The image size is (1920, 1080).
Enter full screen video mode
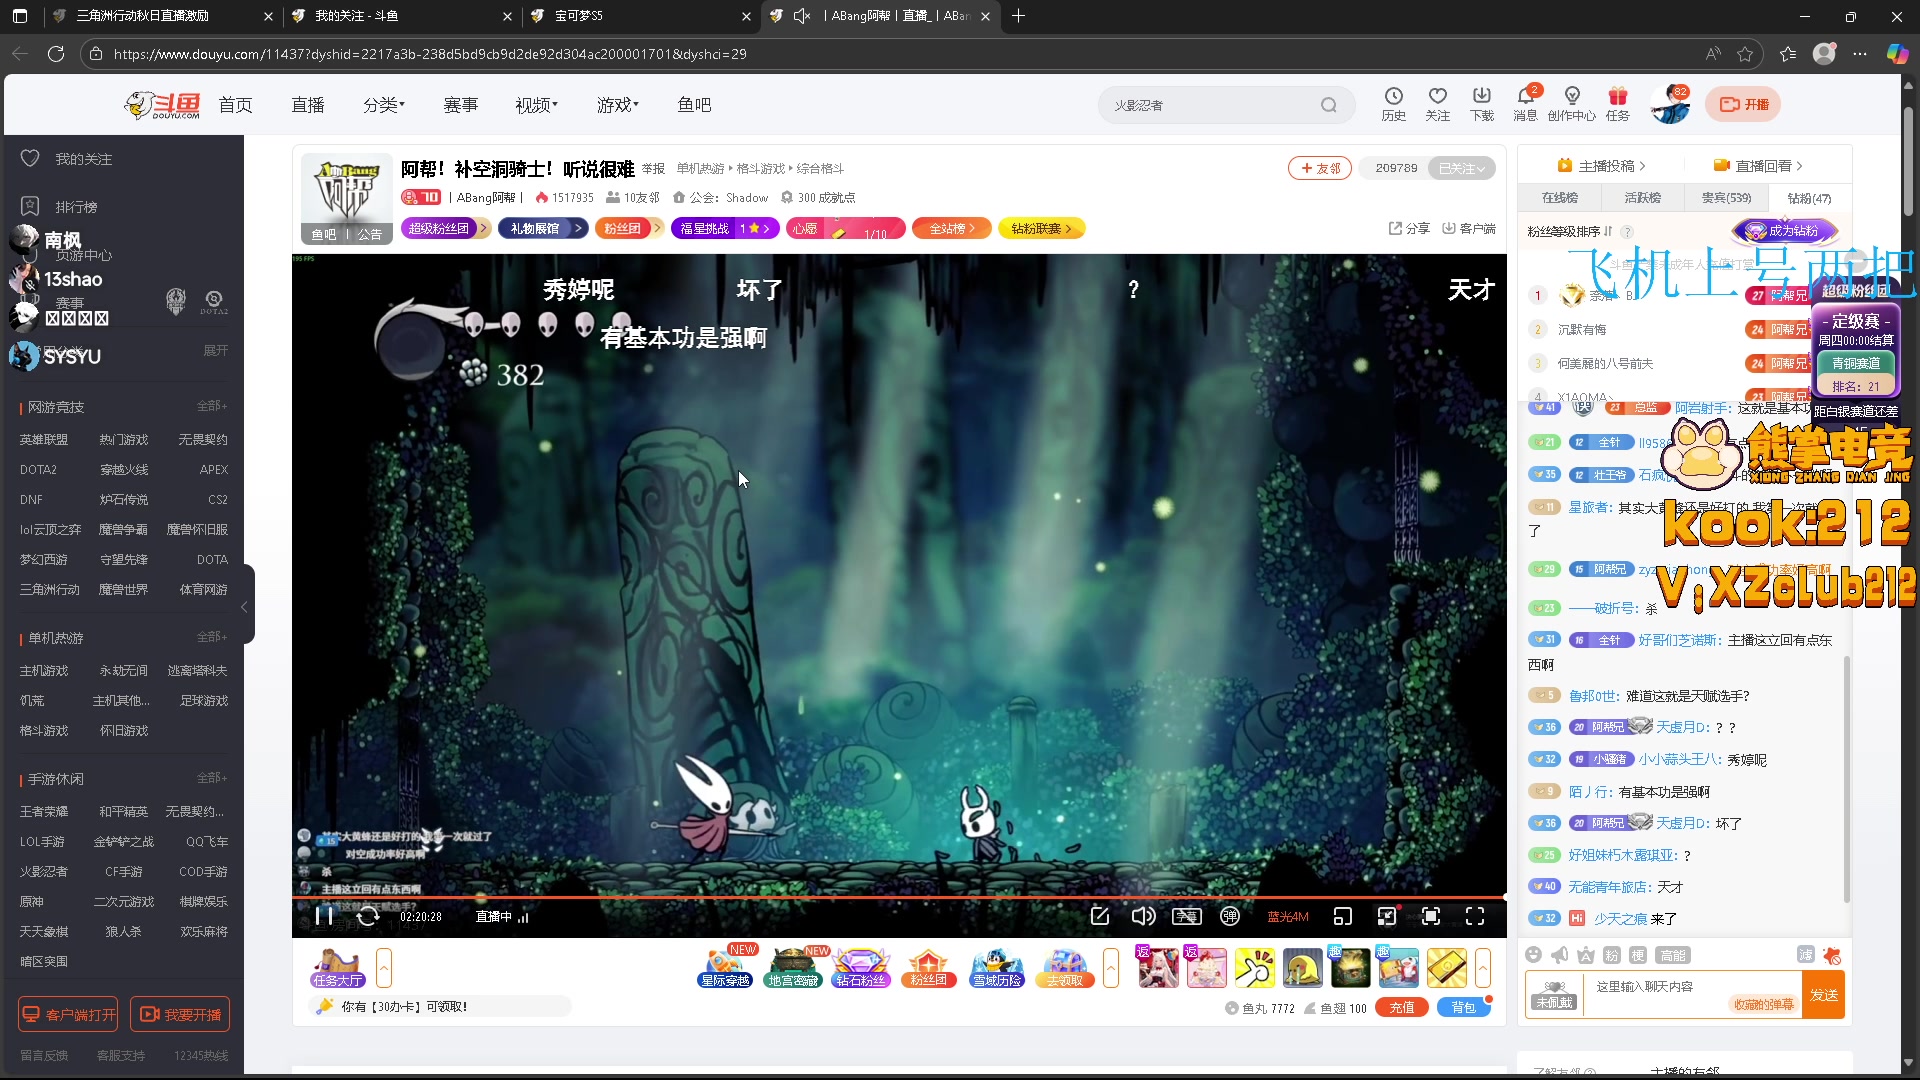1475,916
